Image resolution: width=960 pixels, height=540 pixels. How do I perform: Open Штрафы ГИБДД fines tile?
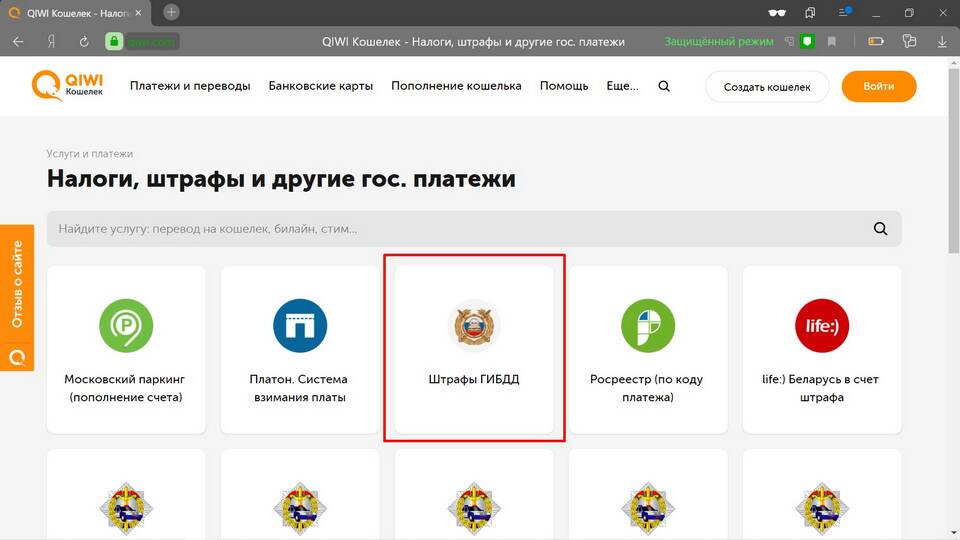pos(474,348)
